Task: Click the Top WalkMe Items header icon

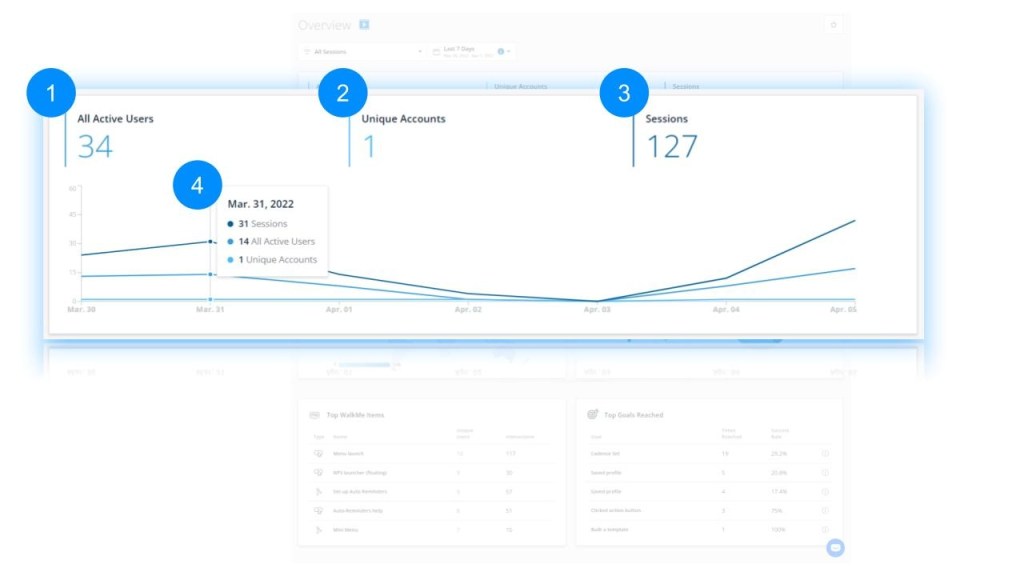Action: coord(315,414)
